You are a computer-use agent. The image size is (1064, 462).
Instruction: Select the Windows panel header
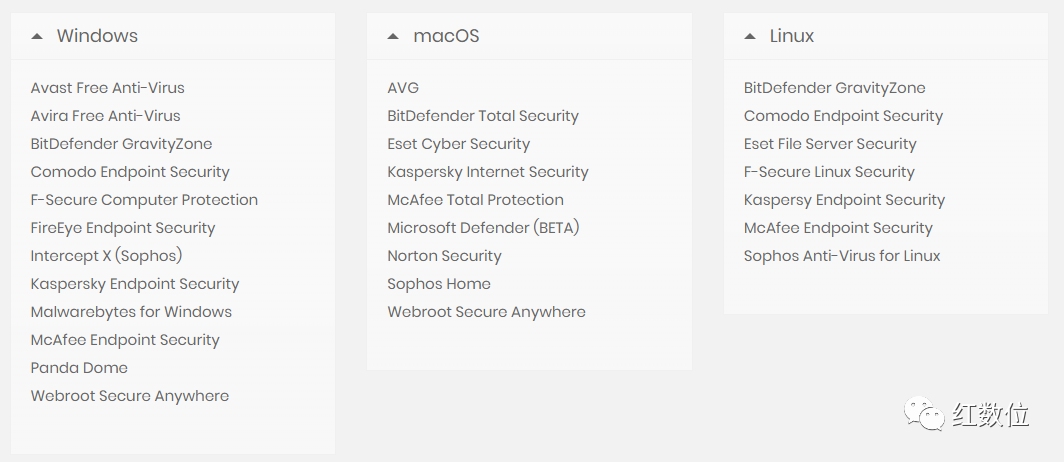(x=97, y=36)
